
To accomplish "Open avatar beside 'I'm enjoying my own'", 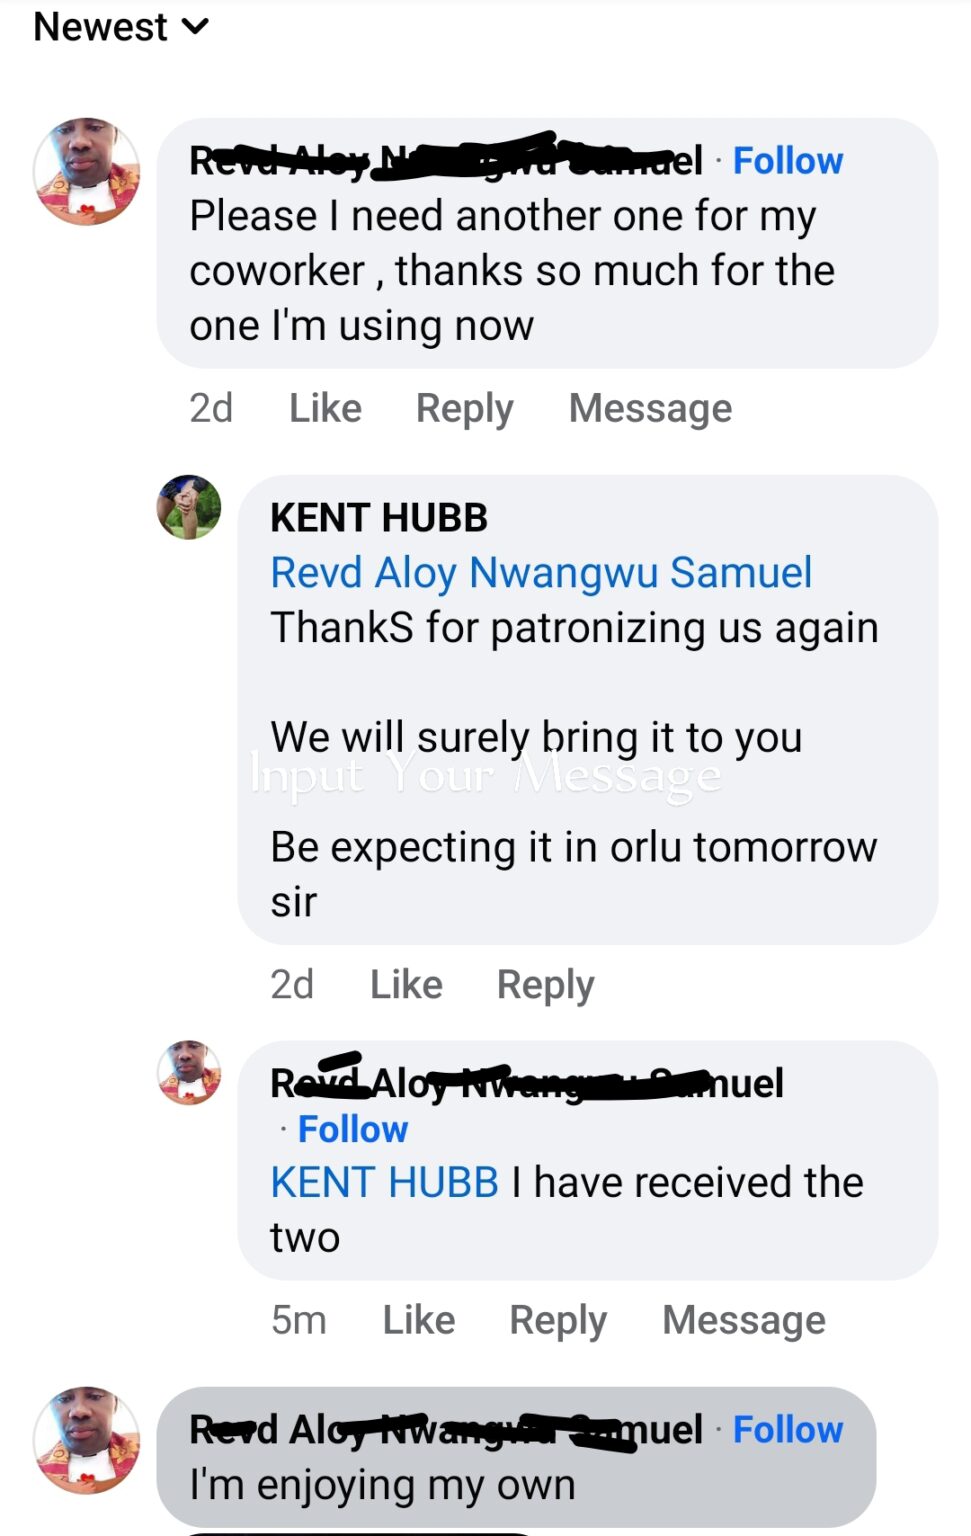I will point(87,1440).
